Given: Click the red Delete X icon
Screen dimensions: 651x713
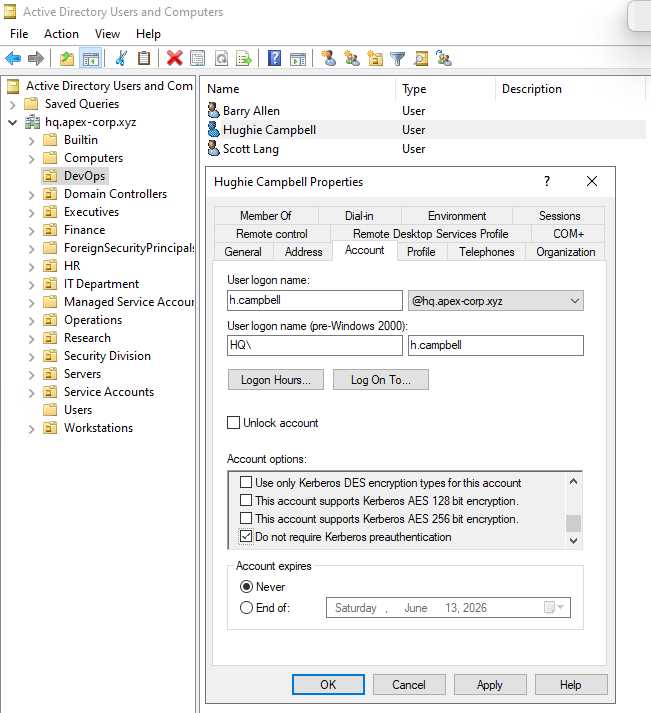Looking at the screenshot, I should [175, 58].
